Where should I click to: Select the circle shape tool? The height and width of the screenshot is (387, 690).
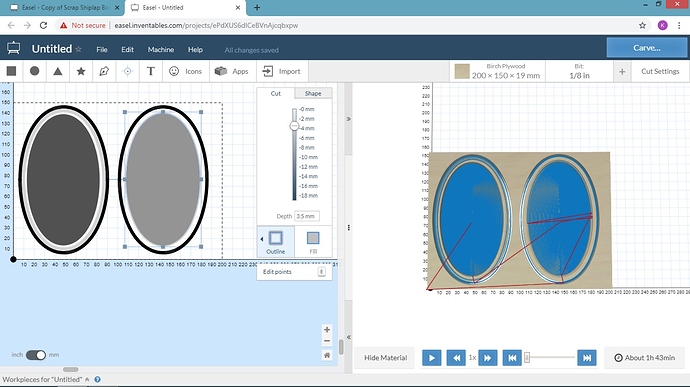click(34, 71)
